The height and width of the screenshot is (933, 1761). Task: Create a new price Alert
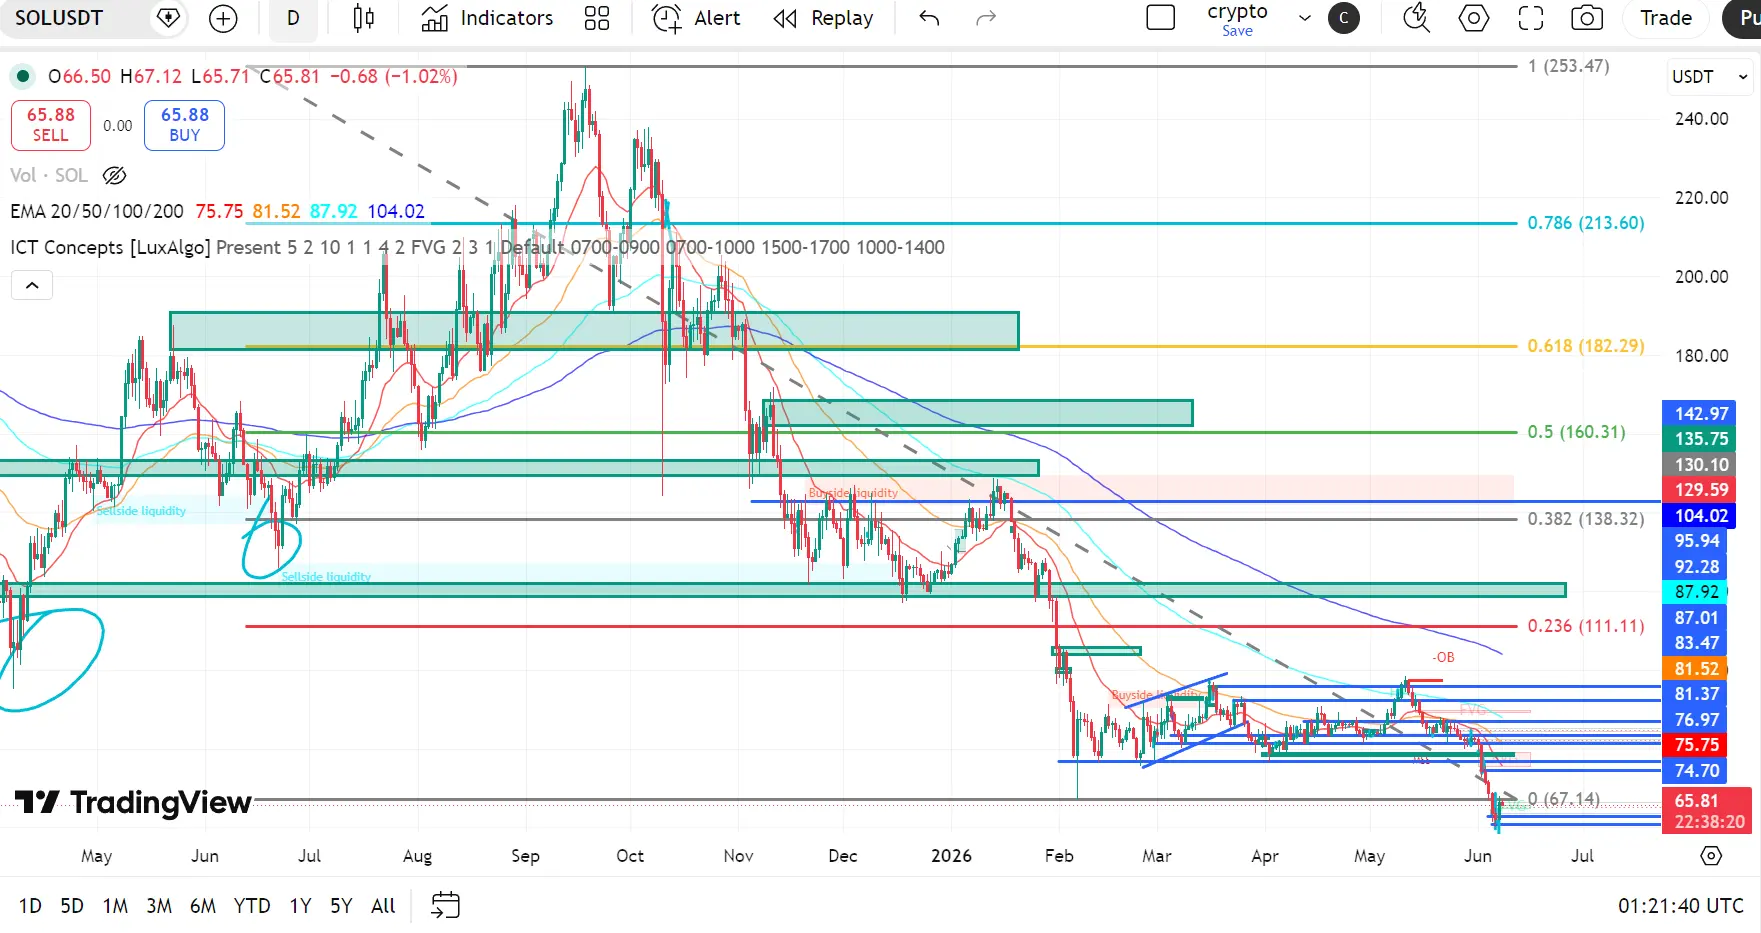[696, 18]
